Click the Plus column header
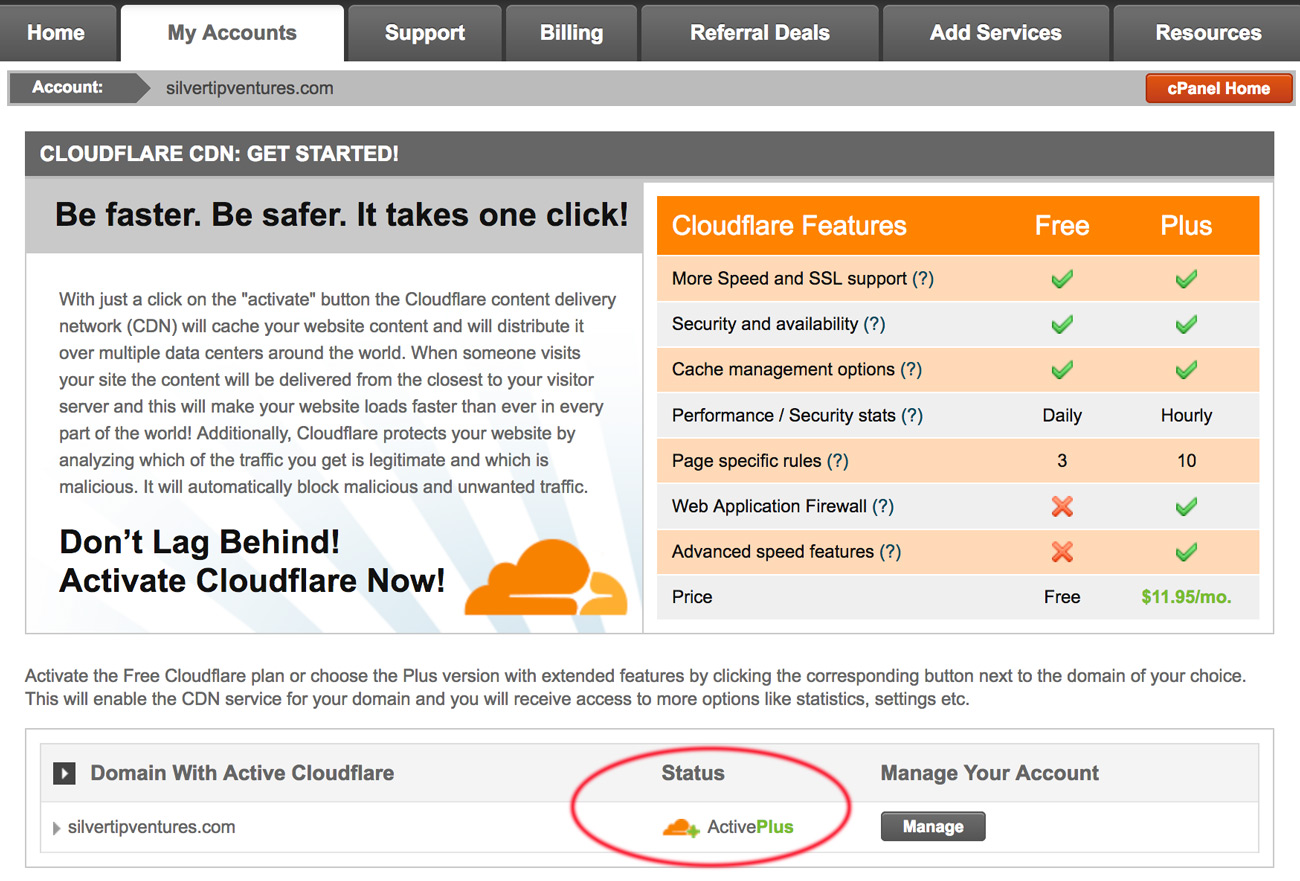1300x881 pixels. point(1186,226)
